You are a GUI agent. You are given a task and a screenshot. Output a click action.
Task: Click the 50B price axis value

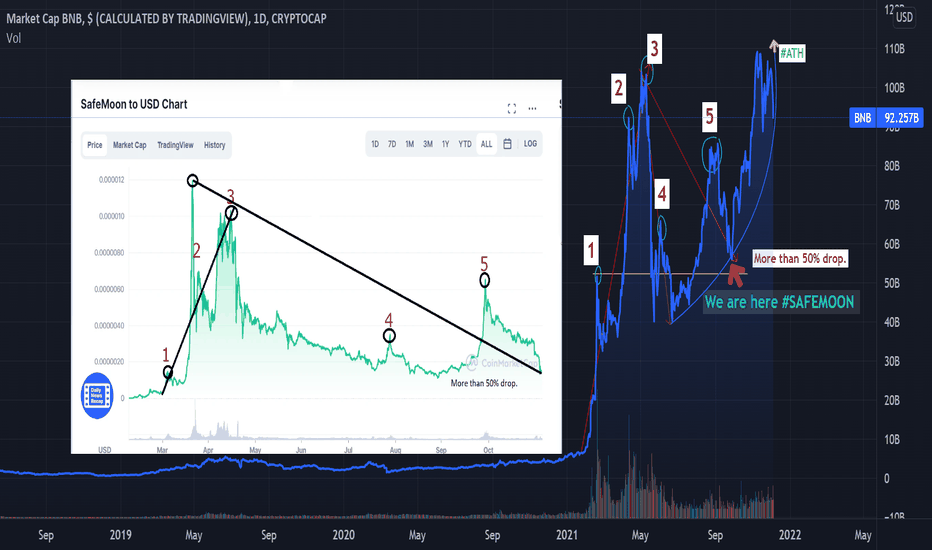pyautogui.click(x=892, y=283)
